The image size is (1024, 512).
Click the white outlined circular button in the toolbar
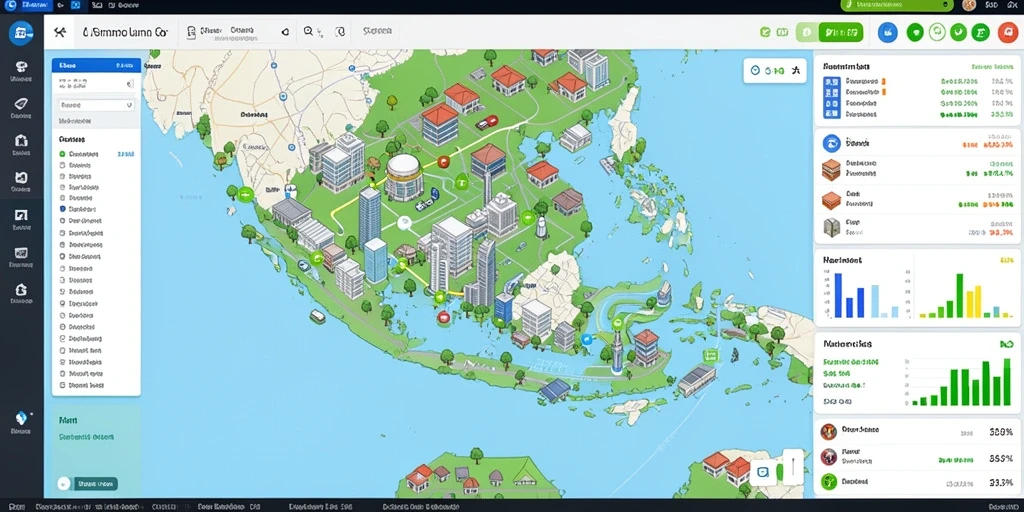click(x=937, y=32)
